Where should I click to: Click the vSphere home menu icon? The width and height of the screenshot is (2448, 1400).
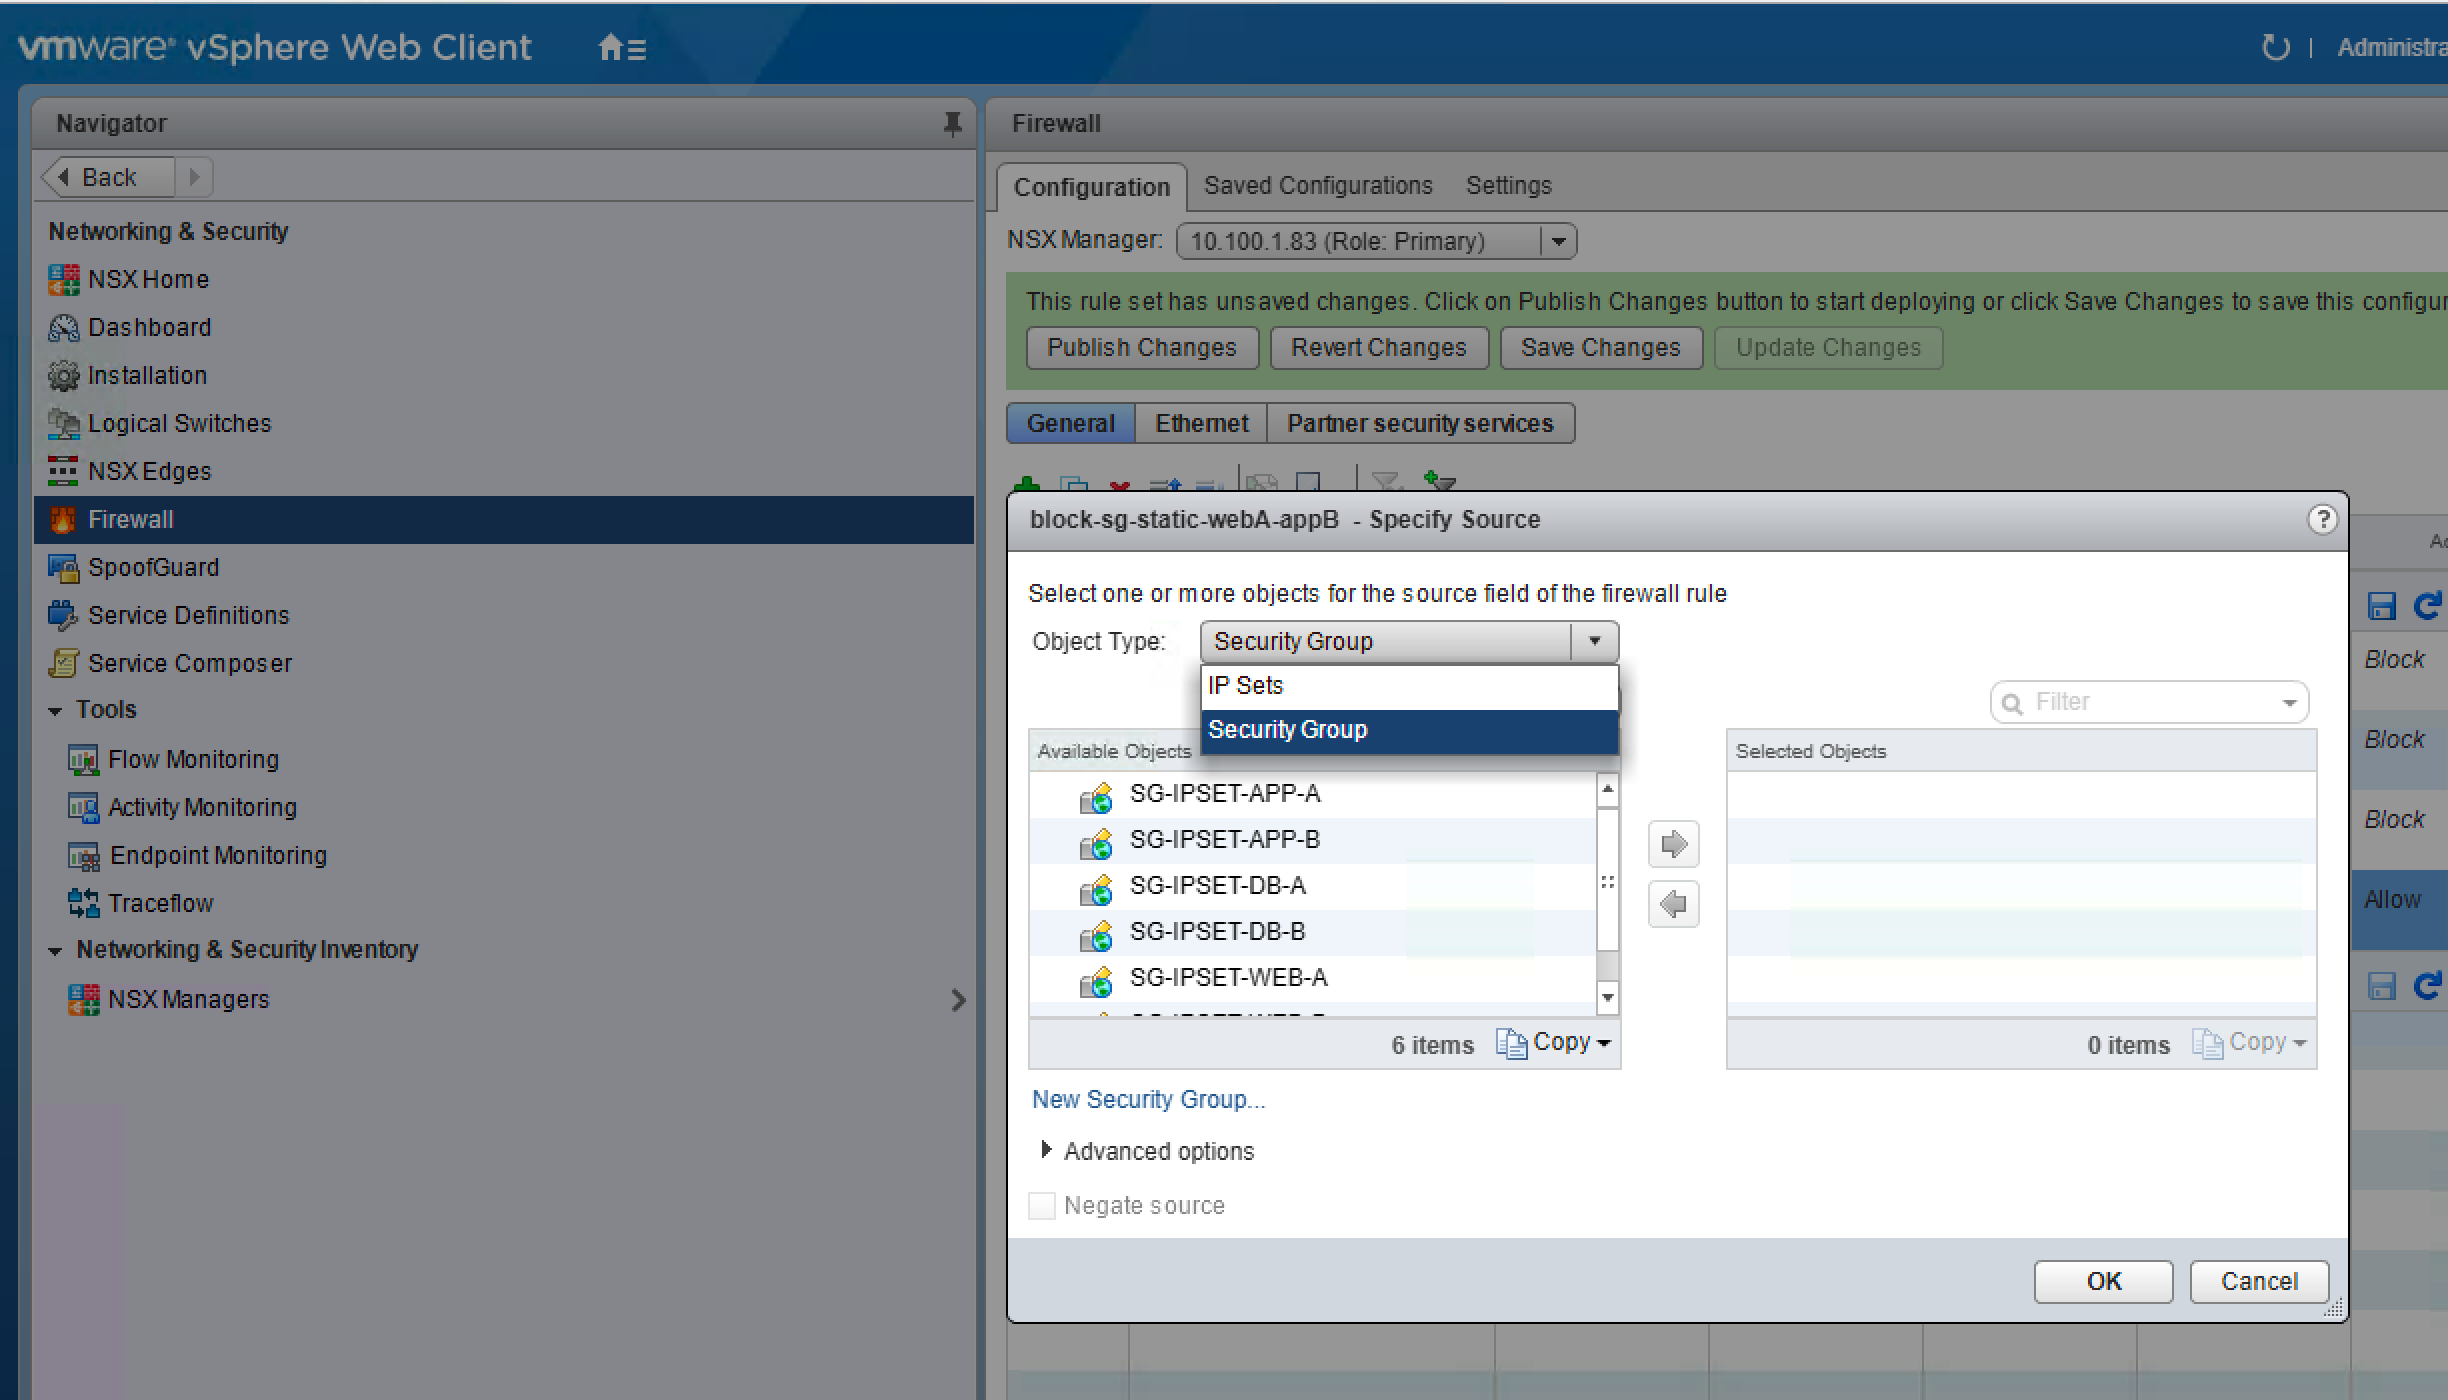621,47
